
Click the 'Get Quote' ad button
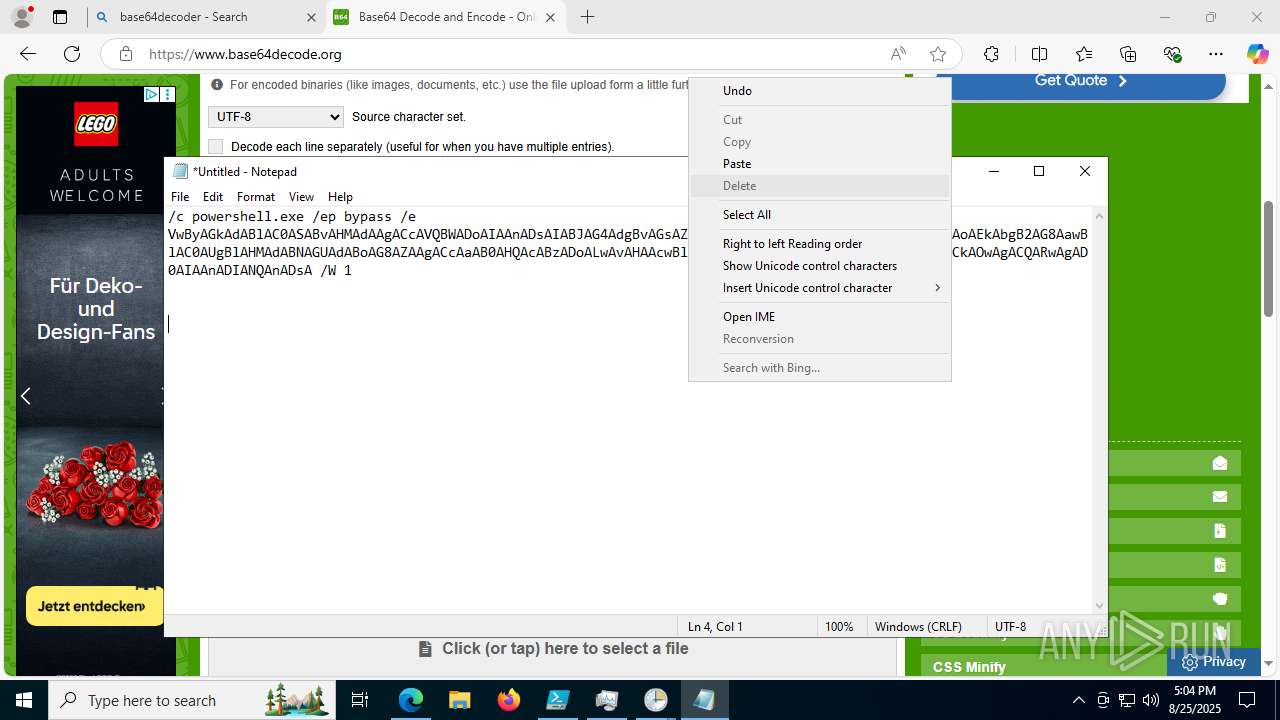pos(1081,81)
